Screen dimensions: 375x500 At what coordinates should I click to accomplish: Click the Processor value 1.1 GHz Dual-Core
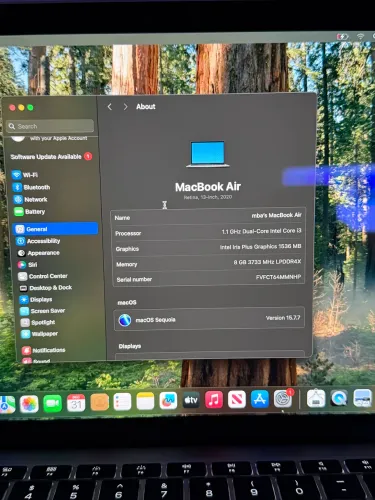(261, 231)
